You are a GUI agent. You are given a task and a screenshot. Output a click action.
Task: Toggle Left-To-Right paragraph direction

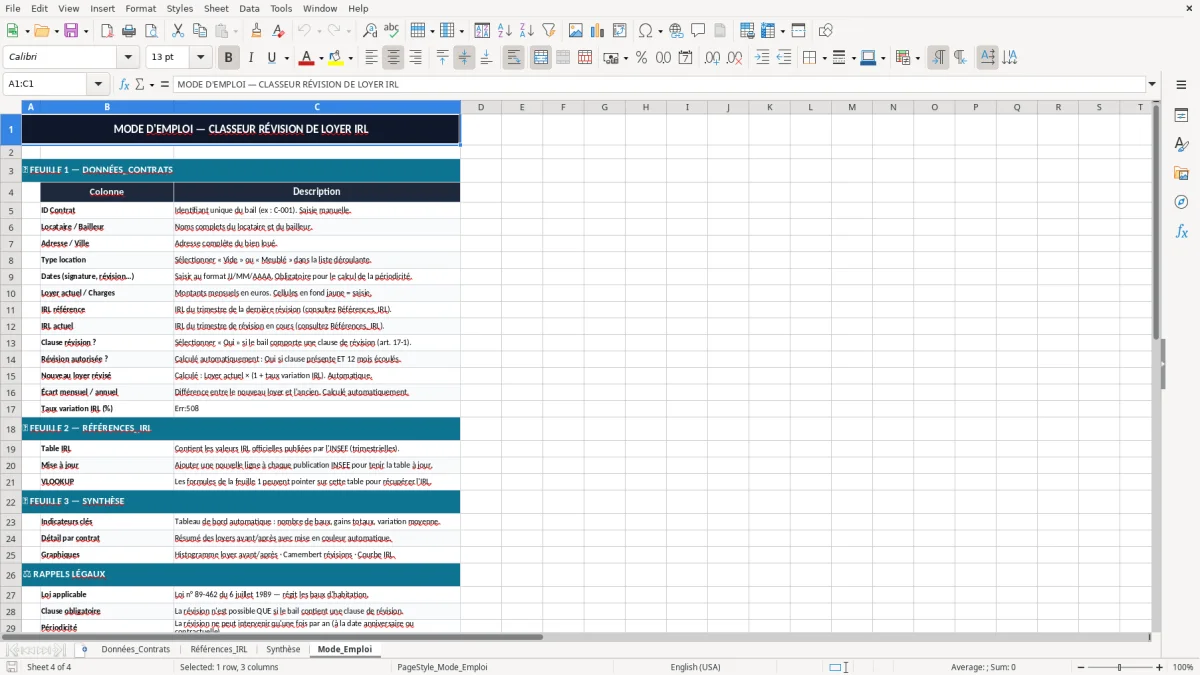click(x=938, y=58)
